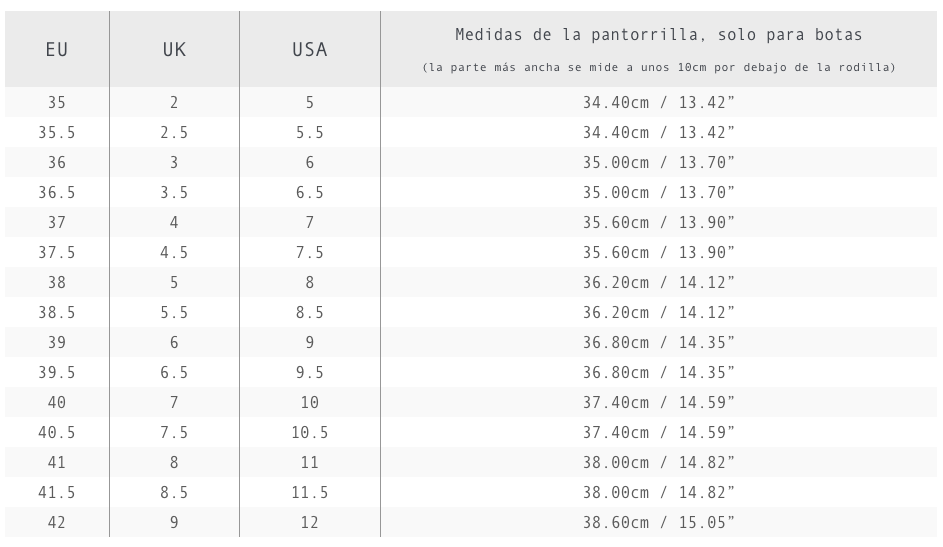Select EU size 39.5 cell
This screenshot has width=943, height=547.
pos(57,372)
